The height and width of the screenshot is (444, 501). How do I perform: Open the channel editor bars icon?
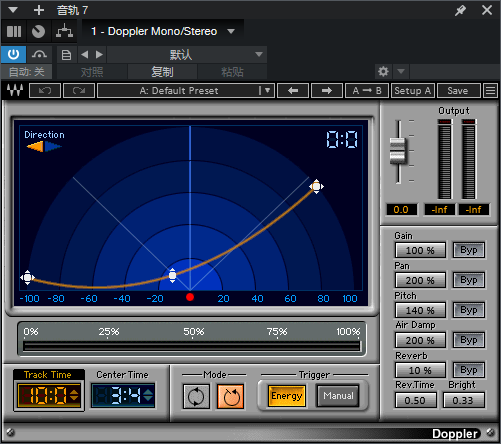14,32
